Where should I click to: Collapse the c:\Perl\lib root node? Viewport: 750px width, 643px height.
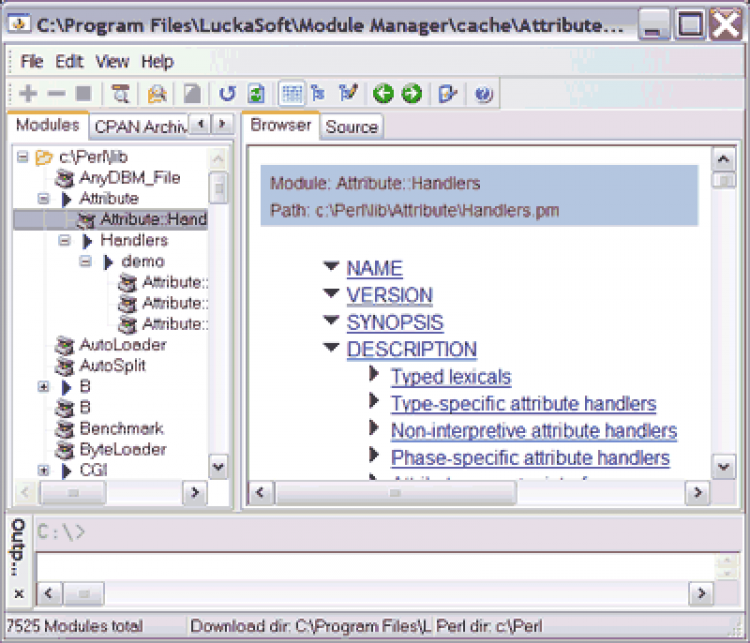pos(22,157)
